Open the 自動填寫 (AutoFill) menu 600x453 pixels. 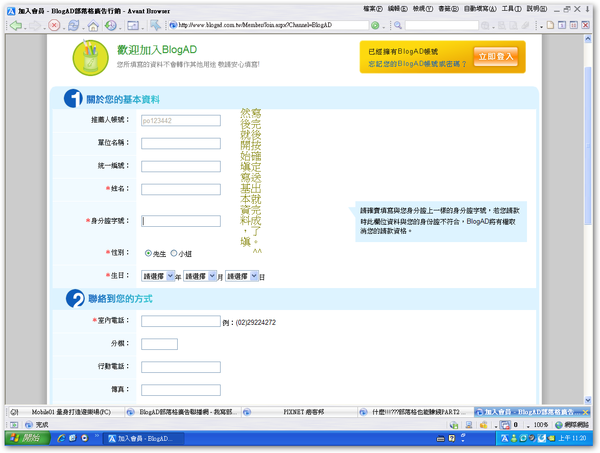pyautogui.click(x=480, y=9)
